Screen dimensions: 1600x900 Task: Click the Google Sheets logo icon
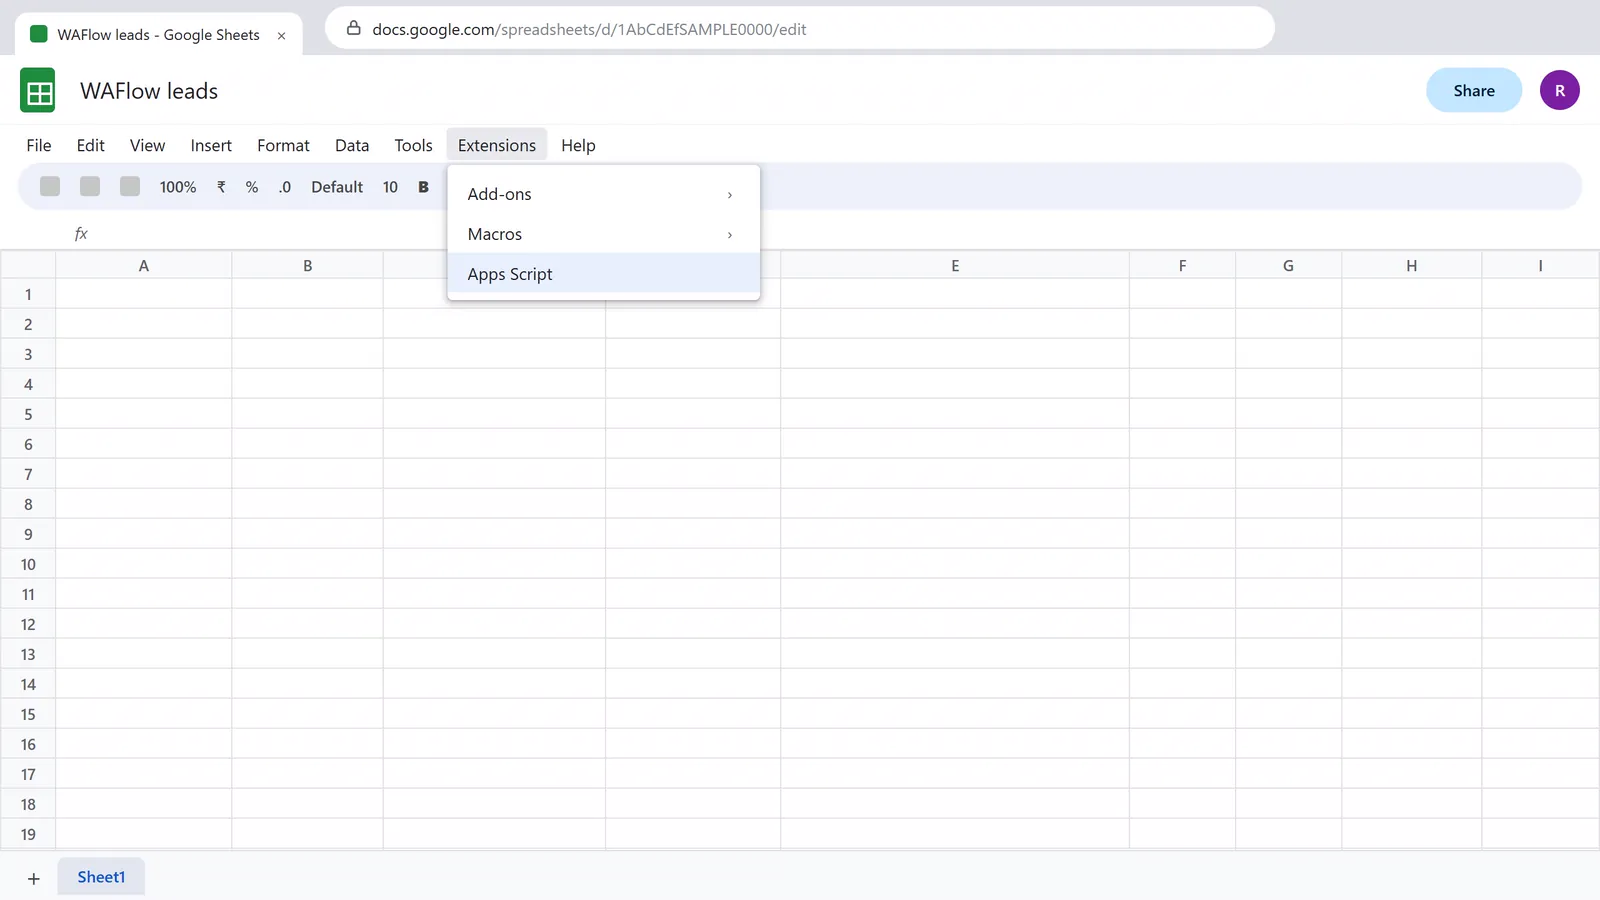click(x=38, y=91)
